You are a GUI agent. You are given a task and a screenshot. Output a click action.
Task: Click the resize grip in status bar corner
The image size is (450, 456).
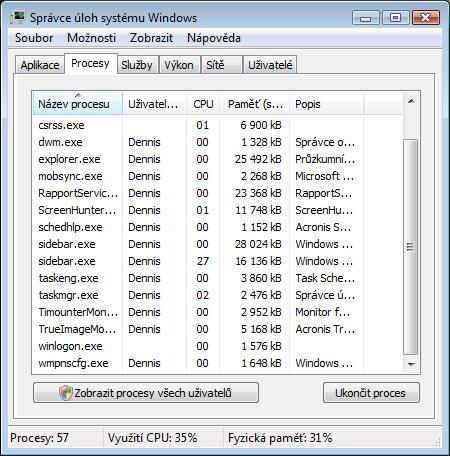[x=436, y=442]
